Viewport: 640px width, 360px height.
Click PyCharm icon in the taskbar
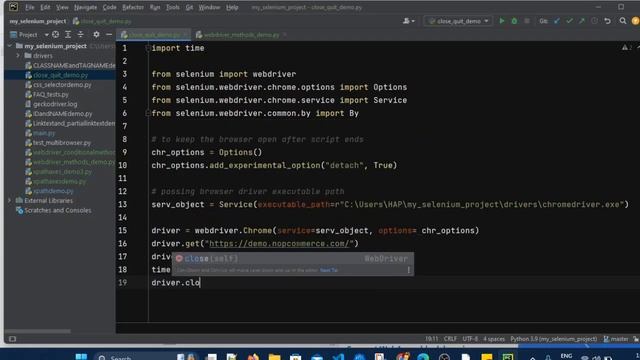pos(508,357)
